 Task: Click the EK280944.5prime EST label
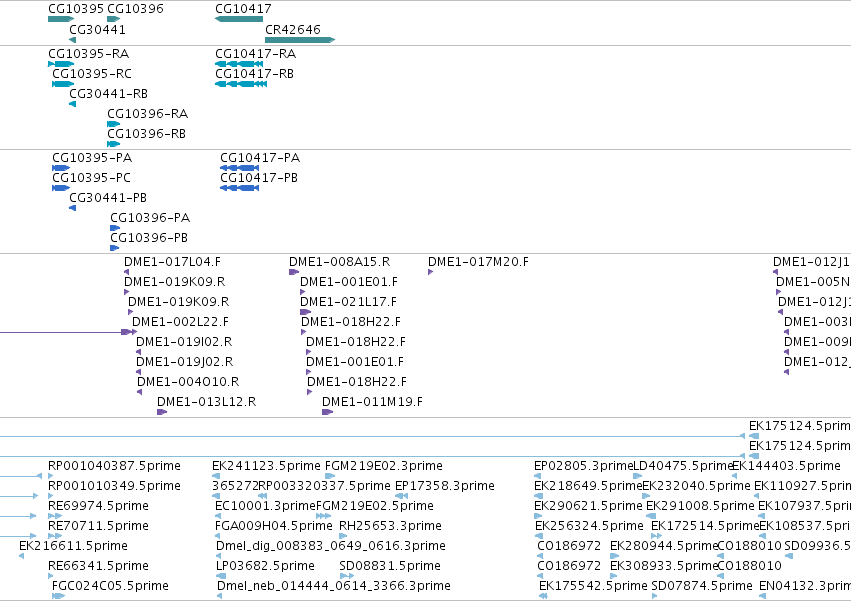[x=664, y=546]
